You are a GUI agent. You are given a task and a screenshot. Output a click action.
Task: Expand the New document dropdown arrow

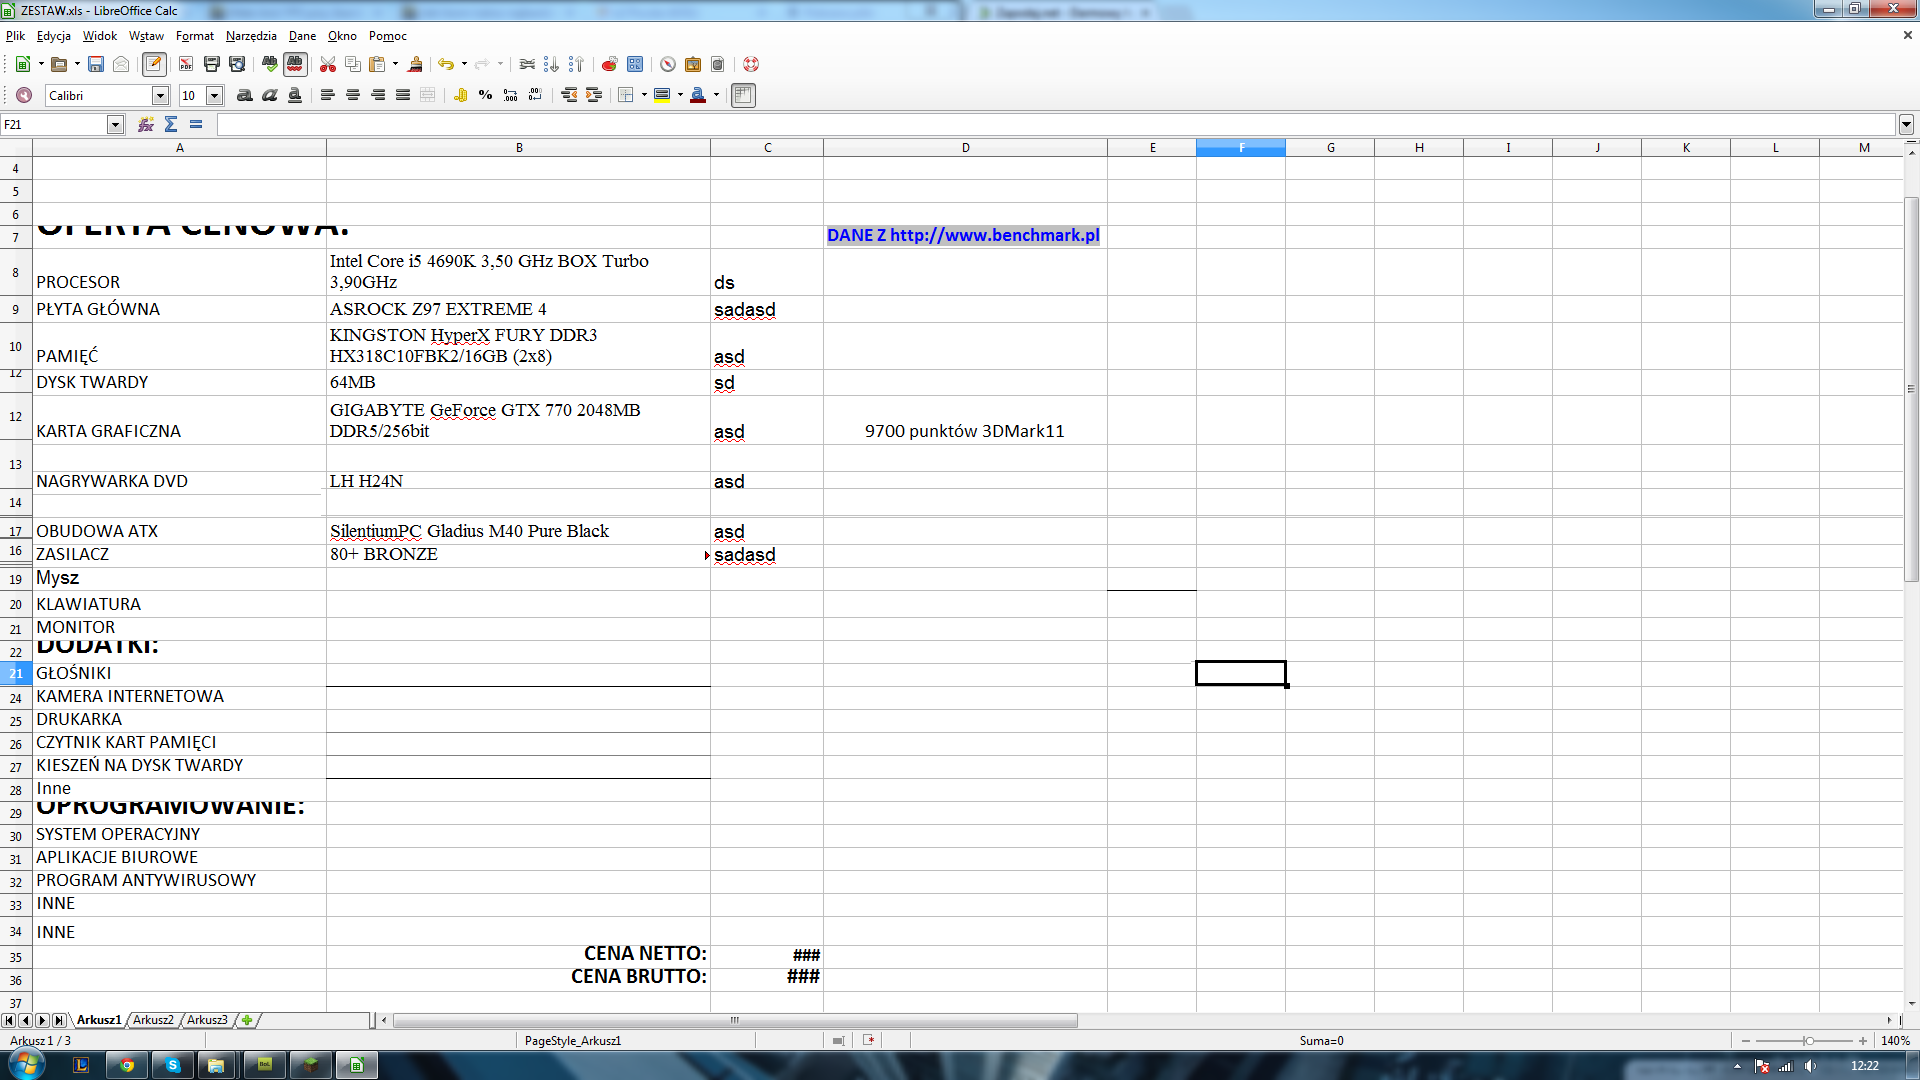click(x=41, y=64)
